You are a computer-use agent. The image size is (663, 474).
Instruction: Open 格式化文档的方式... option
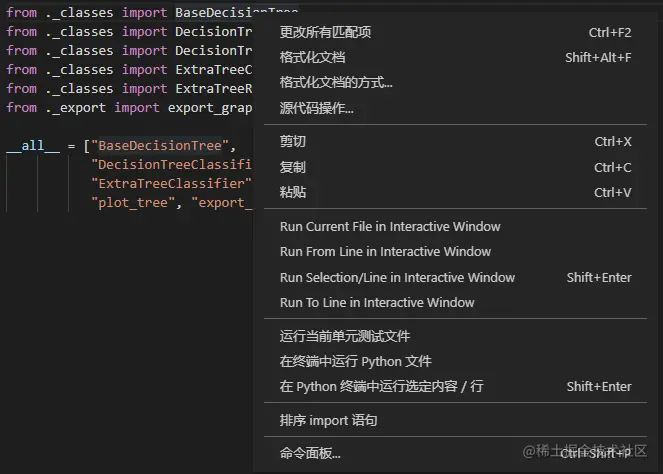point(455,82)
